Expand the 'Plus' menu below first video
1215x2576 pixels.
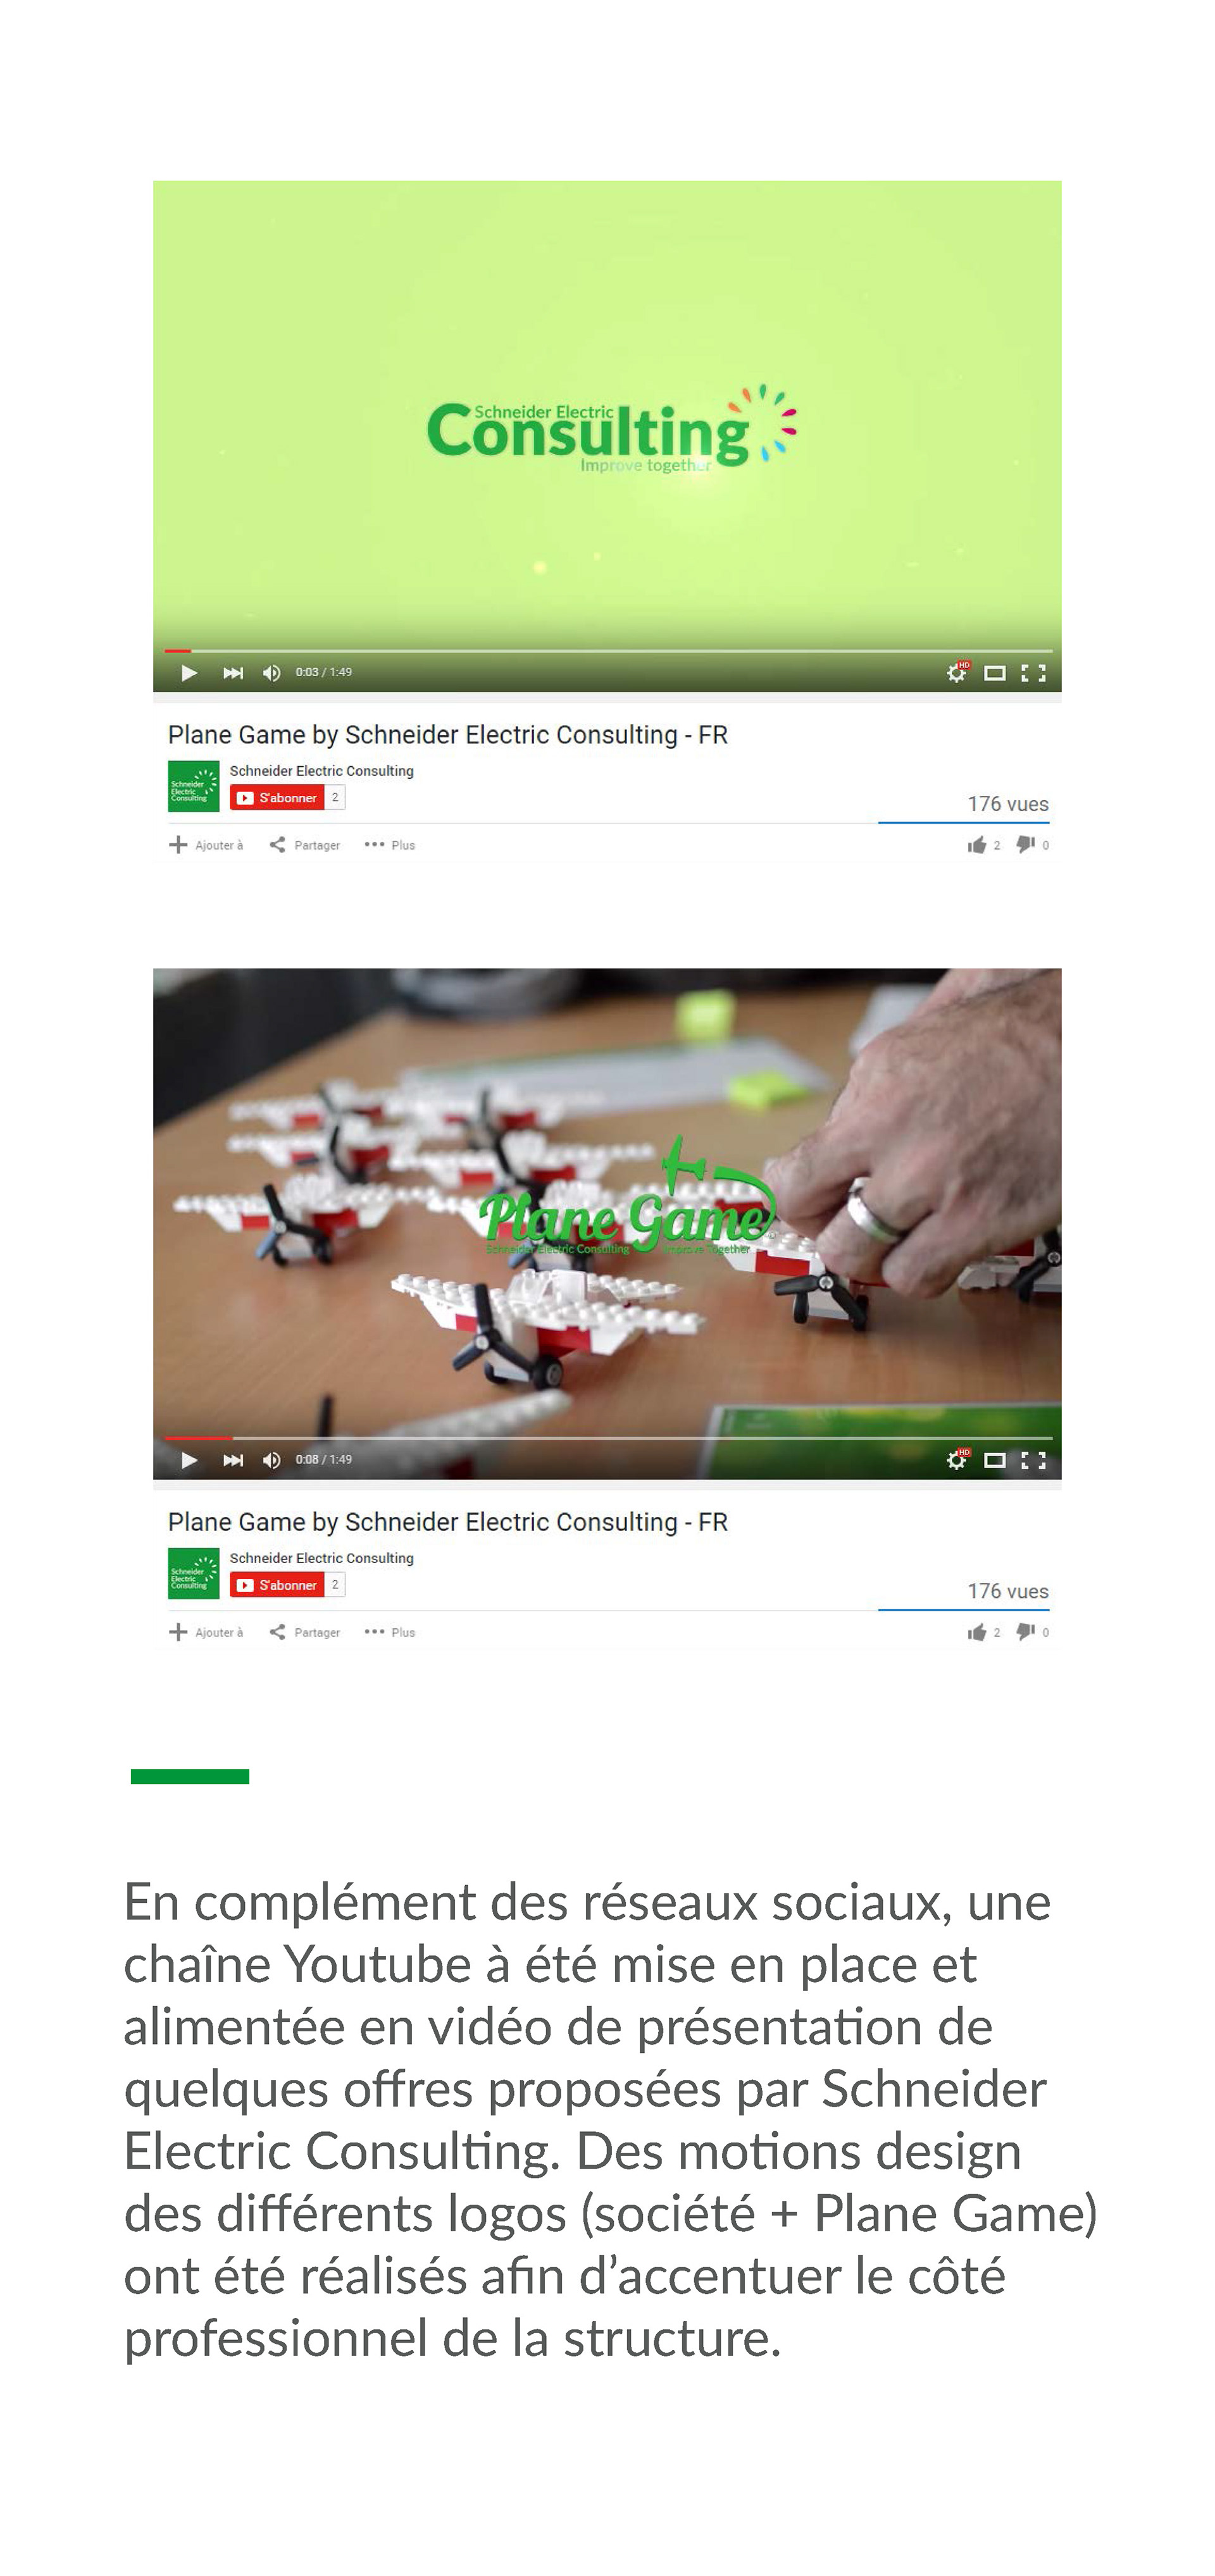coord(390,845)
